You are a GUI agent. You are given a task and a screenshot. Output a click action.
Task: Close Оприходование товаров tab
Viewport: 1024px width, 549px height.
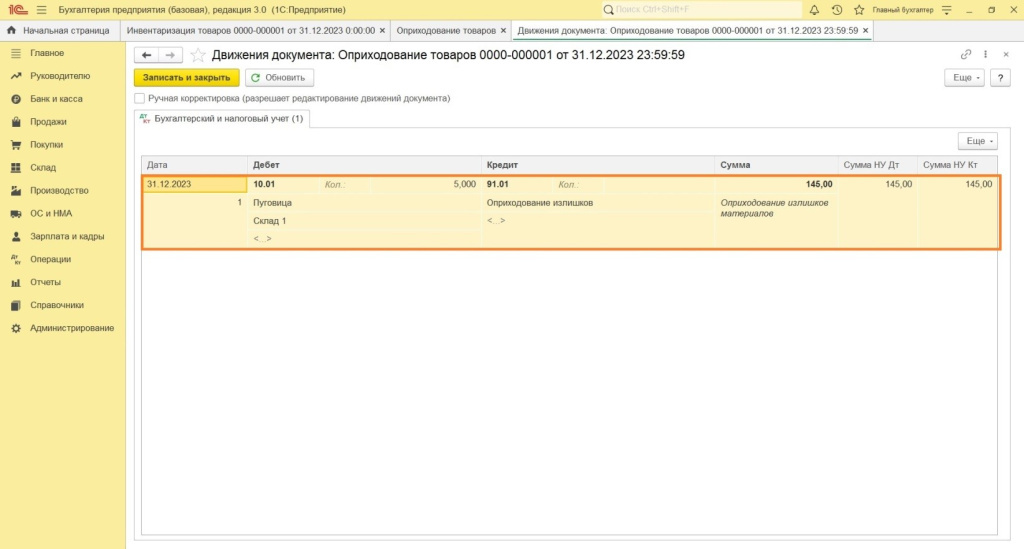click(503, 31)
